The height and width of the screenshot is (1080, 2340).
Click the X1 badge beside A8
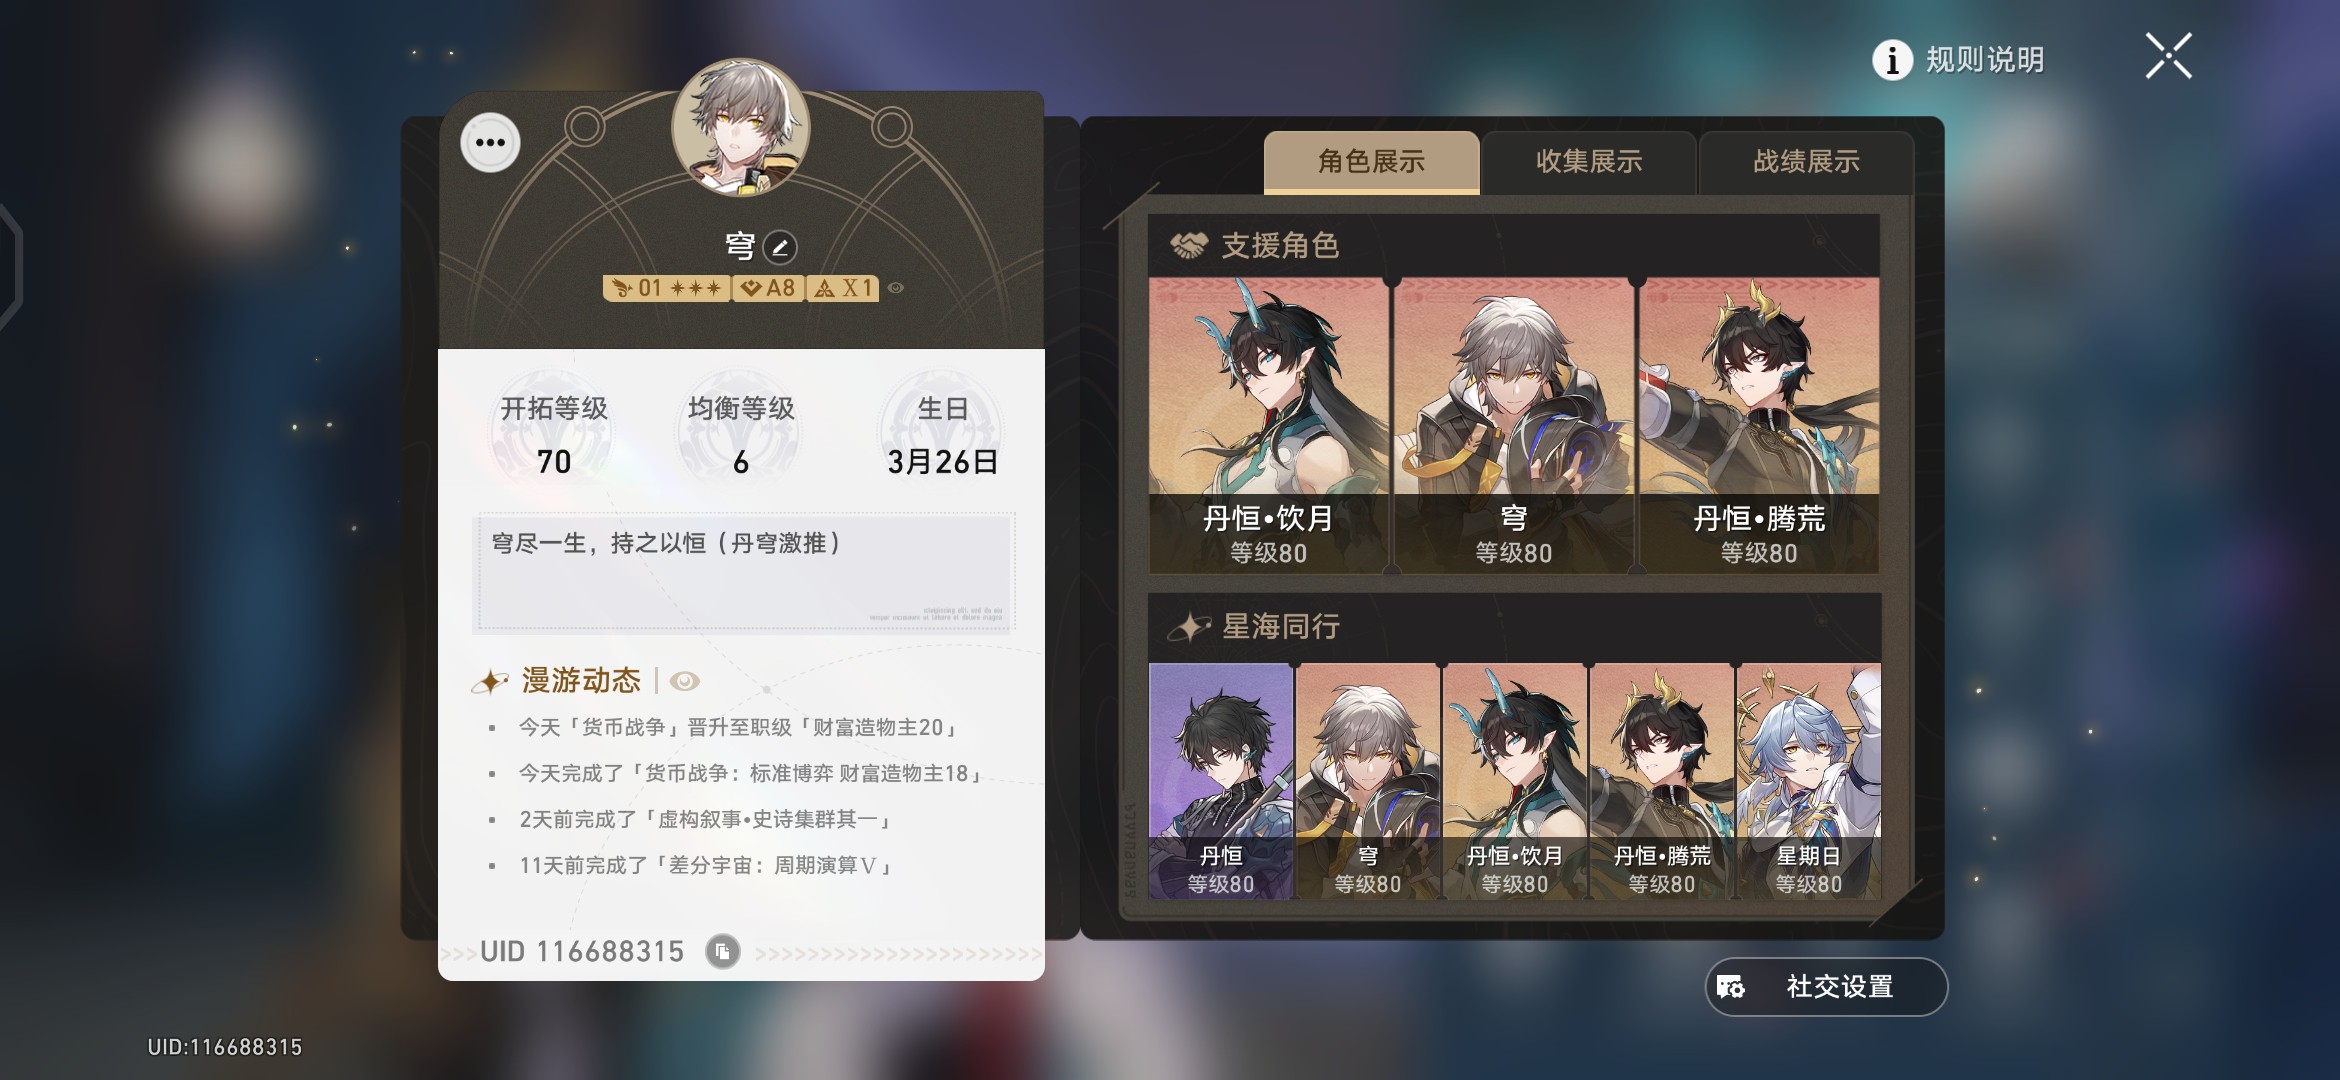(x=843, y=288)
